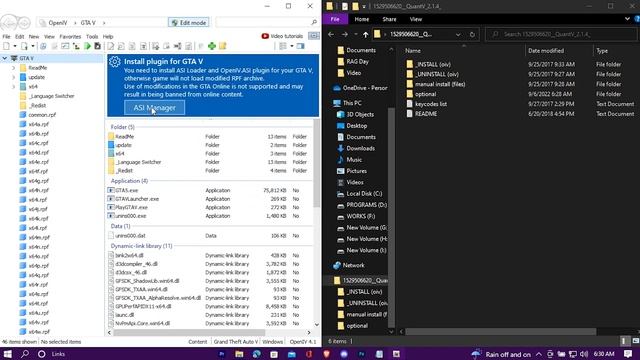Go up one folder in Explorer

(x=366, y=35)
